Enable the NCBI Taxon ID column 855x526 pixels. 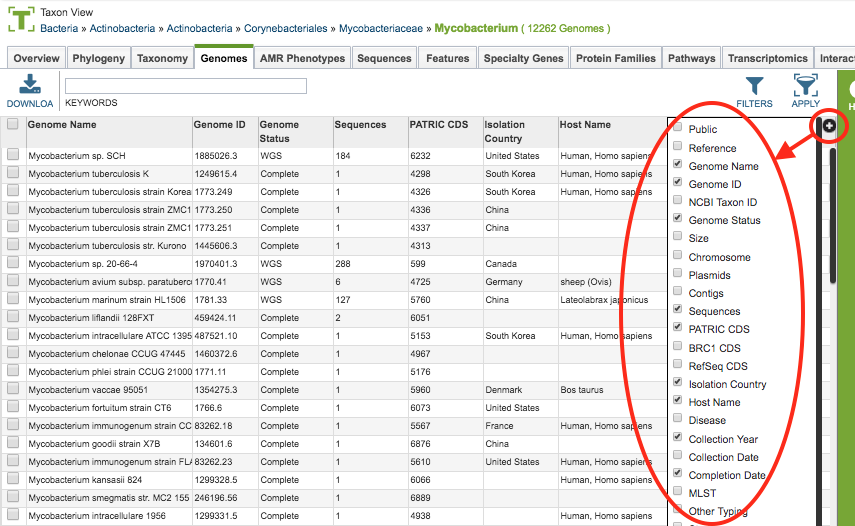click(677, 200)
